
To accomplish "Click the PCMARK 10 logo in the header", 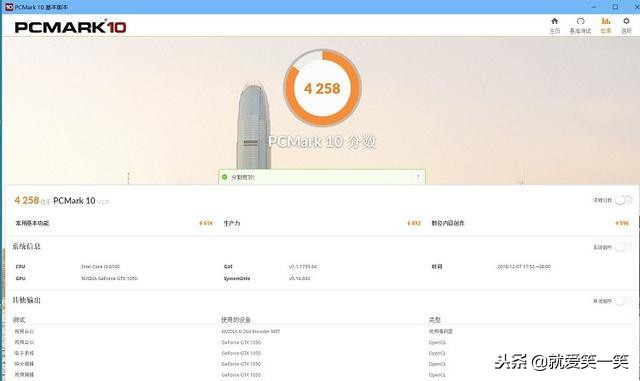I will click(x=70, y=27).
